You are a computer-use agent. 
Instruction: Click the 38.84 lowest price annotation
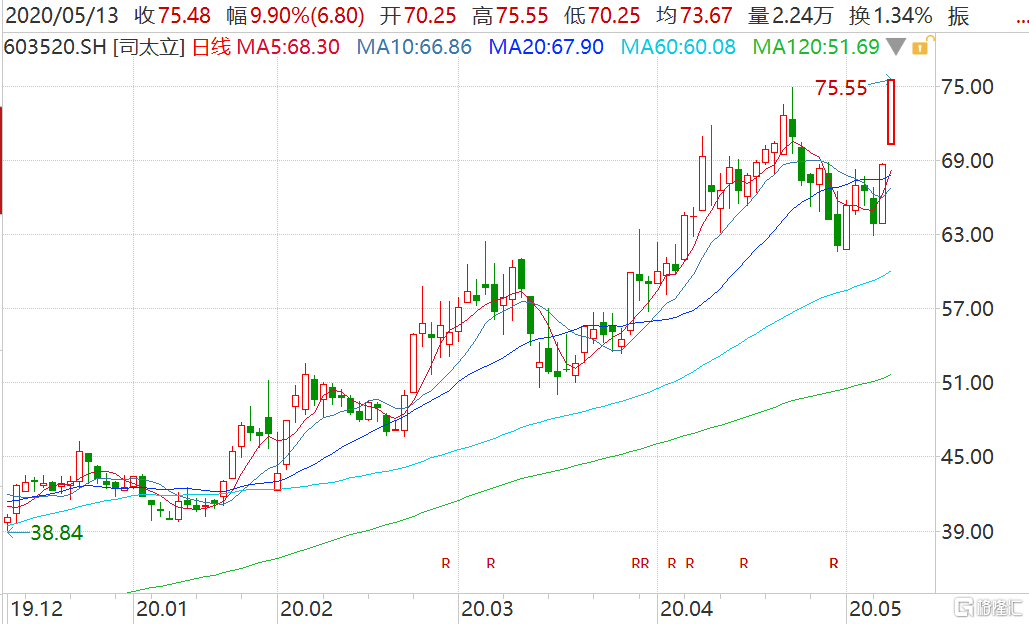56,533
